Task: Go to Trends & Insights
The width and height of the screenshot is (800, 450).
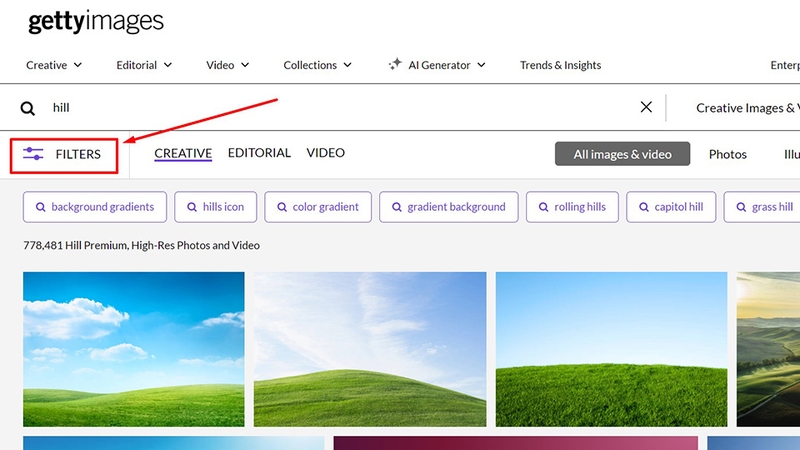Action: pos(560,65)
